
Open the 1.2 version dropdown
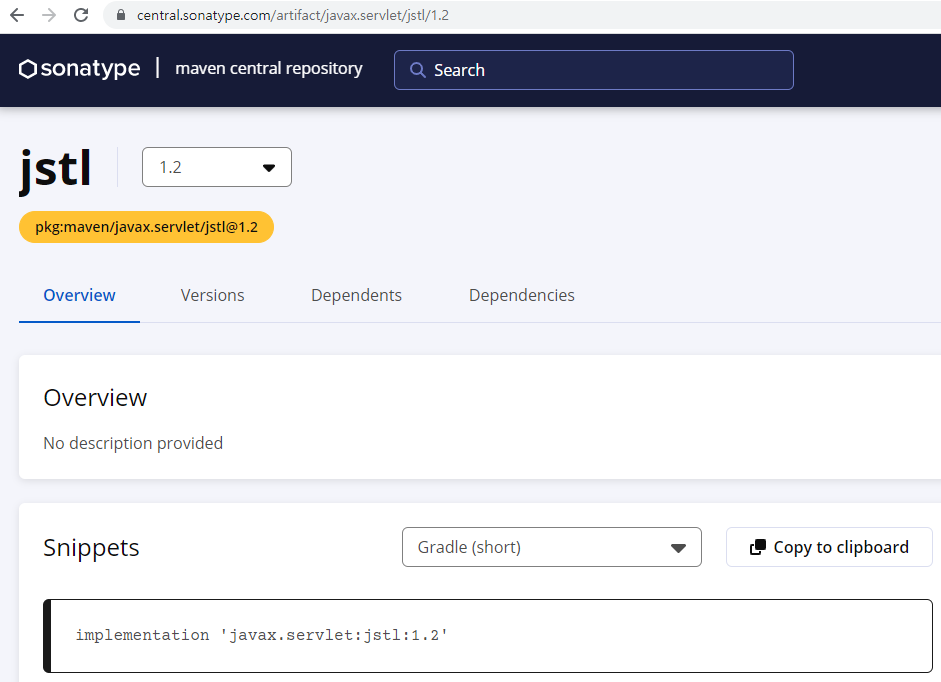click(x=217, y=167)
